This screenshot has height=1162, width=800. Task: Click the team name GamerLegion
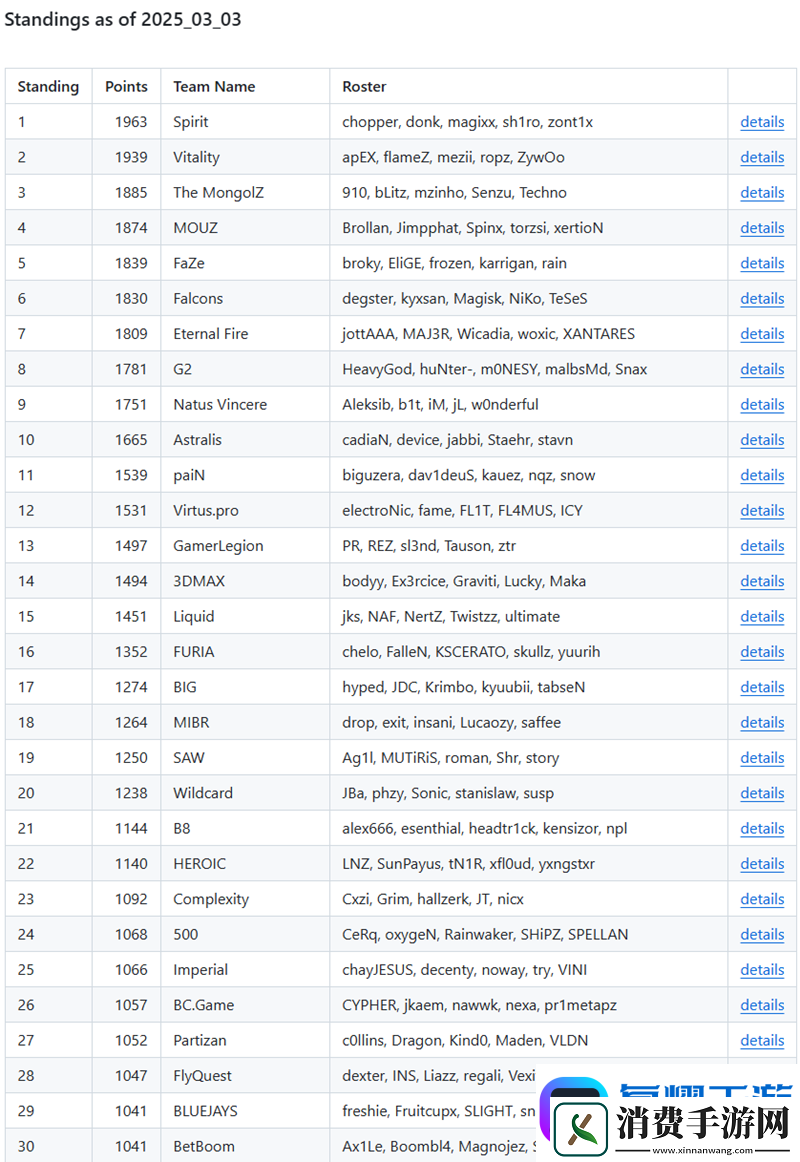(x=219, y=545)
